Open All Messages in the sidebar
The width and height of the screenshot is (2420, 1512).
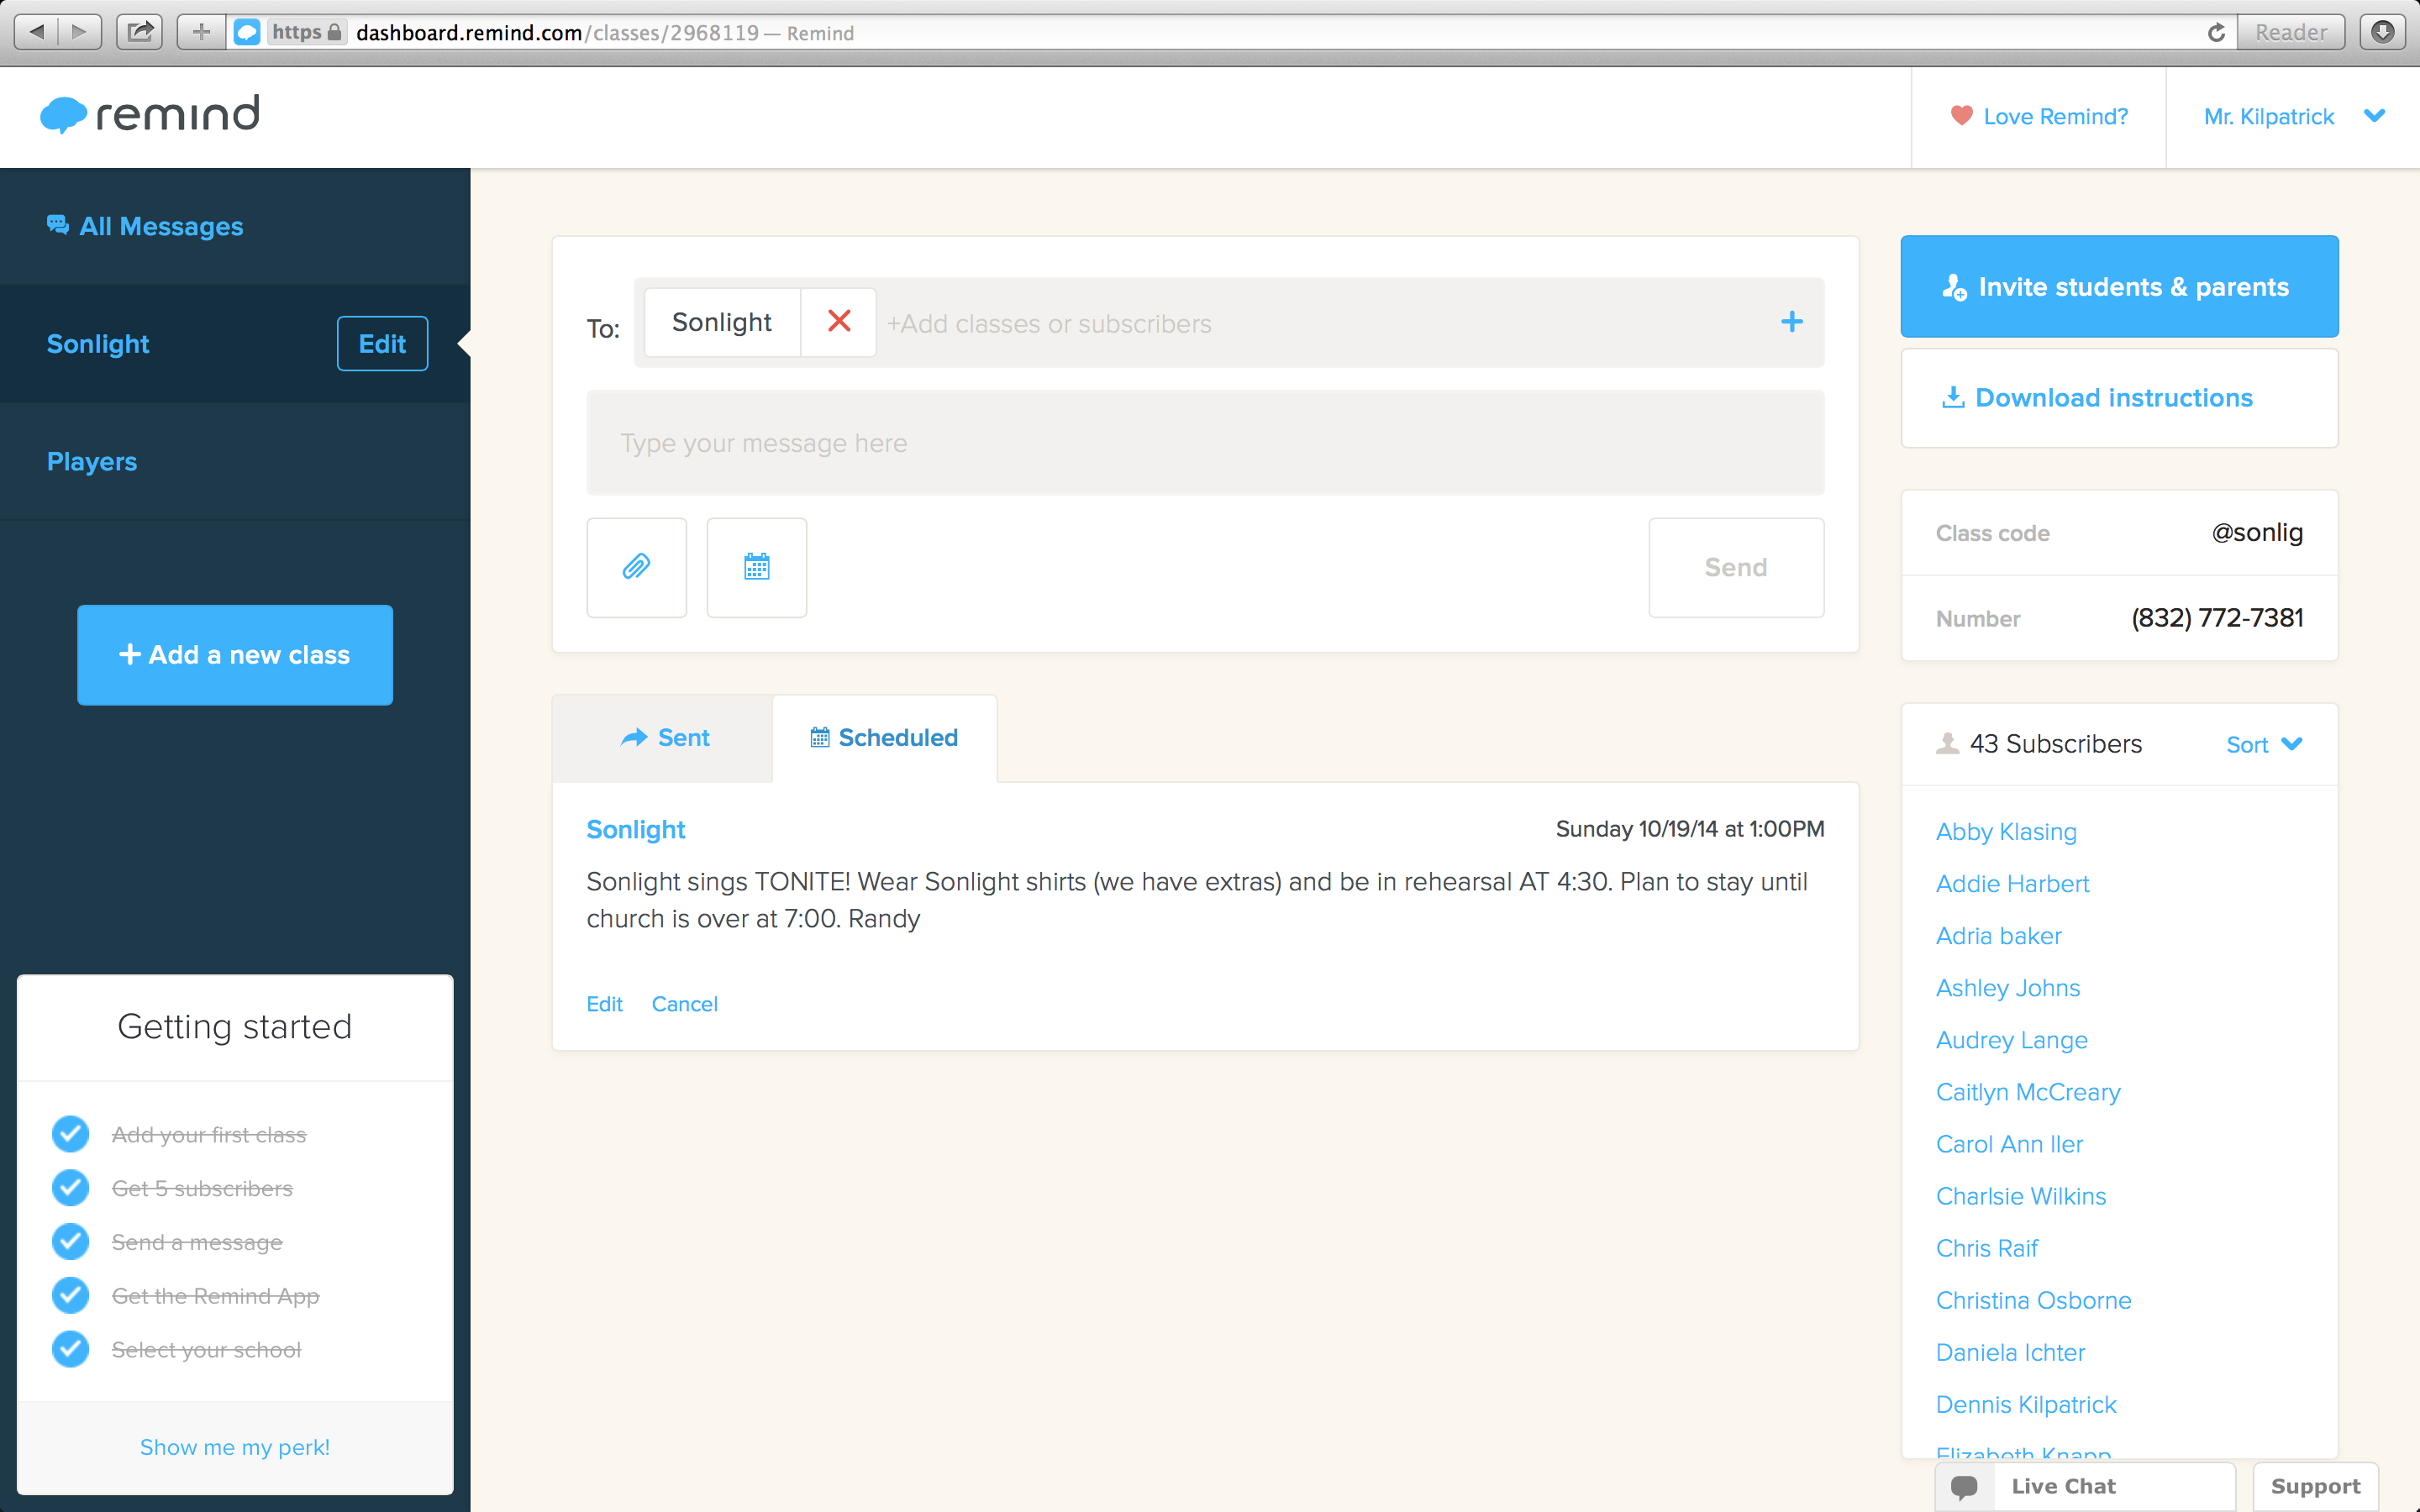pos(145,226)
